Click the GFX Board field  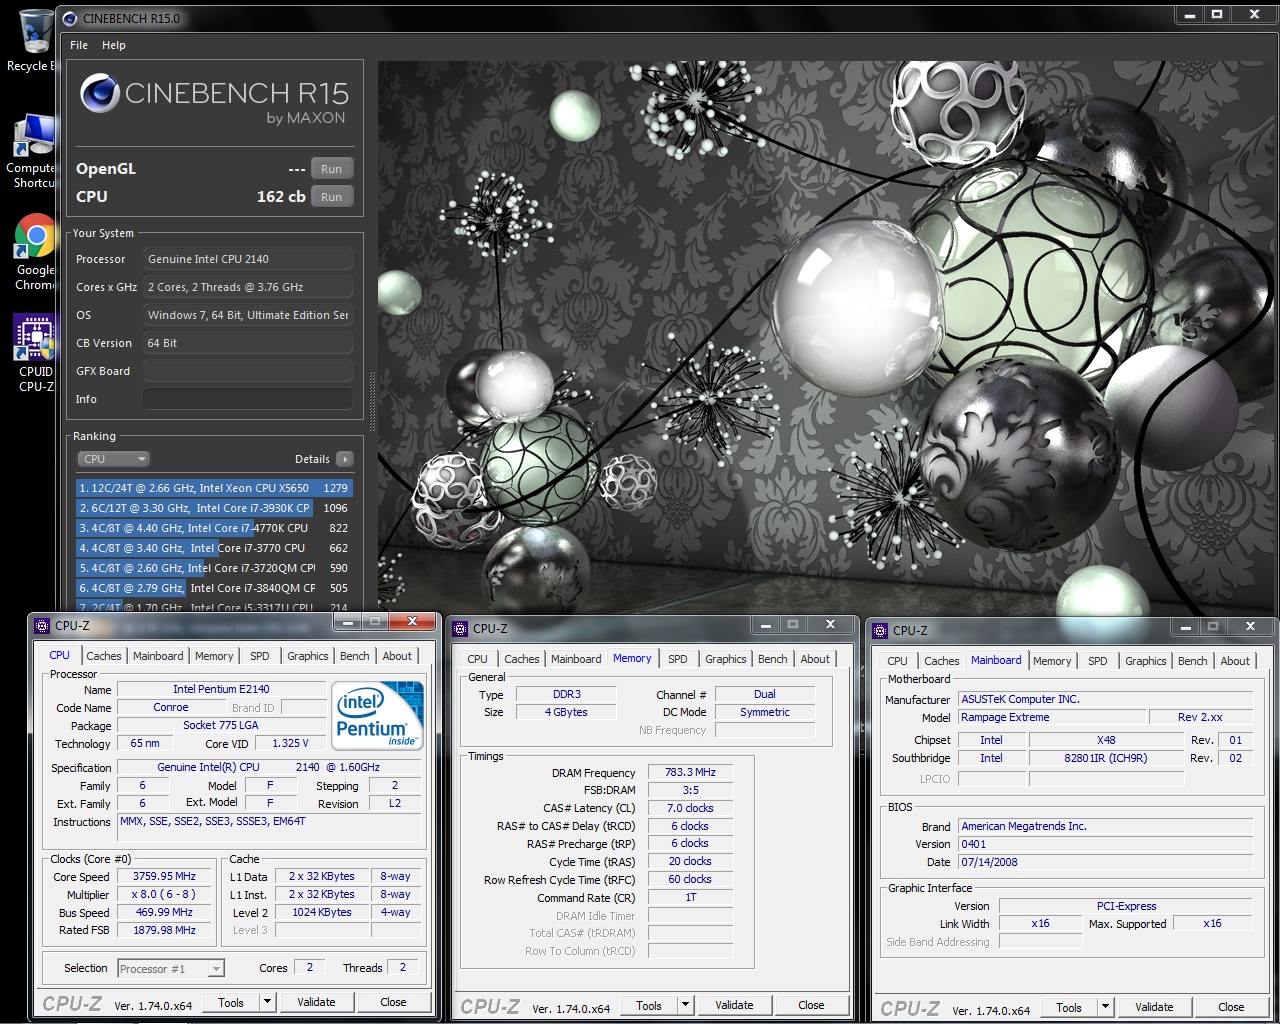(x=248, y=371)
